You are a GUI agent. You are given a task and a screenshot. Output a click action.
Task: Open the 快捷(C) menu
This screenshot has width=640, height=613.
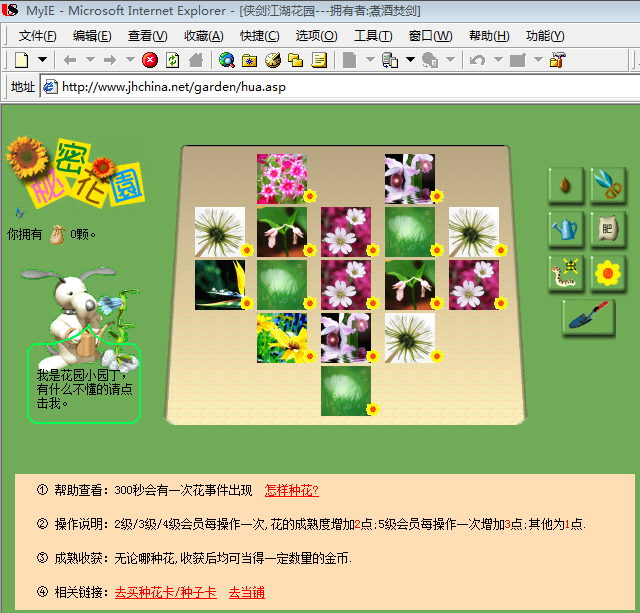(x=260, y=36)
